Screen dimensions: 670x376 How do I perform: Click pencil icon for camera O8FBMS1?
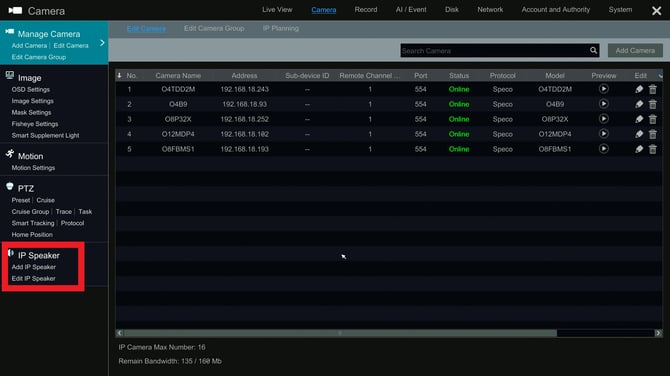[x=639, y=149]
